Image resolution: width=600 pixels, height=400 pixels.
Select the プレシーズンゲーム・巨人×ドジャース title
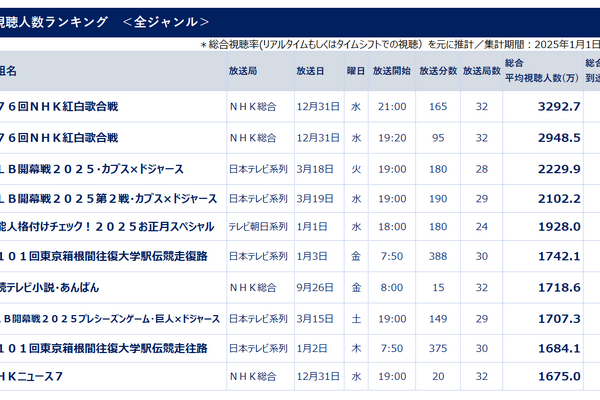(x=110, y=318)
